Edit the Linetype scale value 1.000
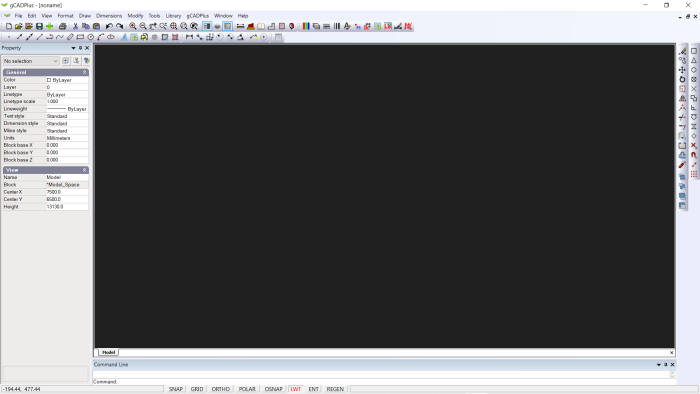The width and height of the screenshot is (700, 394). pyautogui.click(x=67, y=101)
